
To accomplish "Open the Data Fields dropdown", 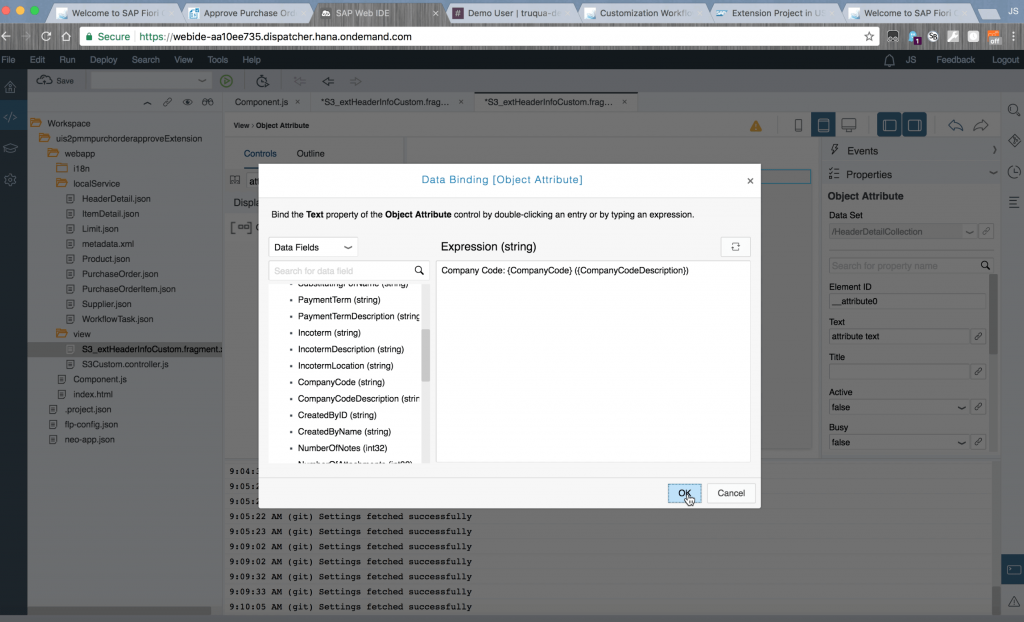I will click(313, 247).
